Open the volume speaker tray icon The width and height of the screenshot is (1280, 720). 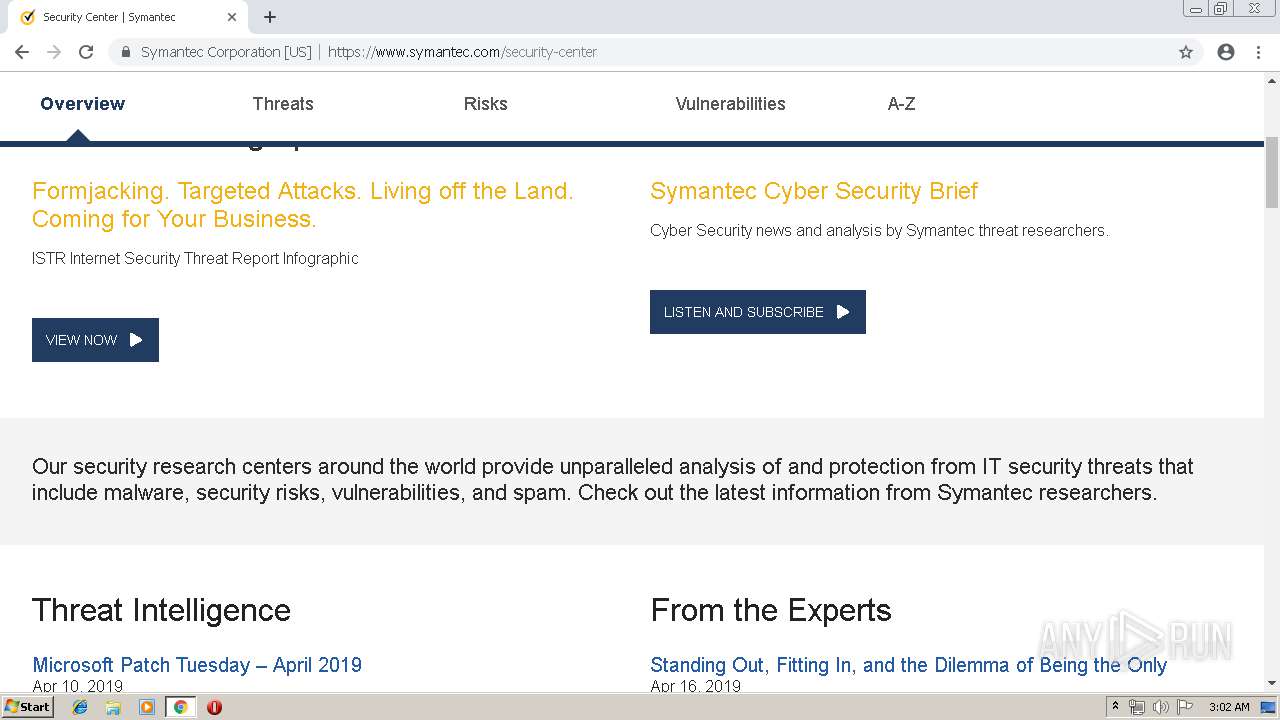(x=1160, y=707)
